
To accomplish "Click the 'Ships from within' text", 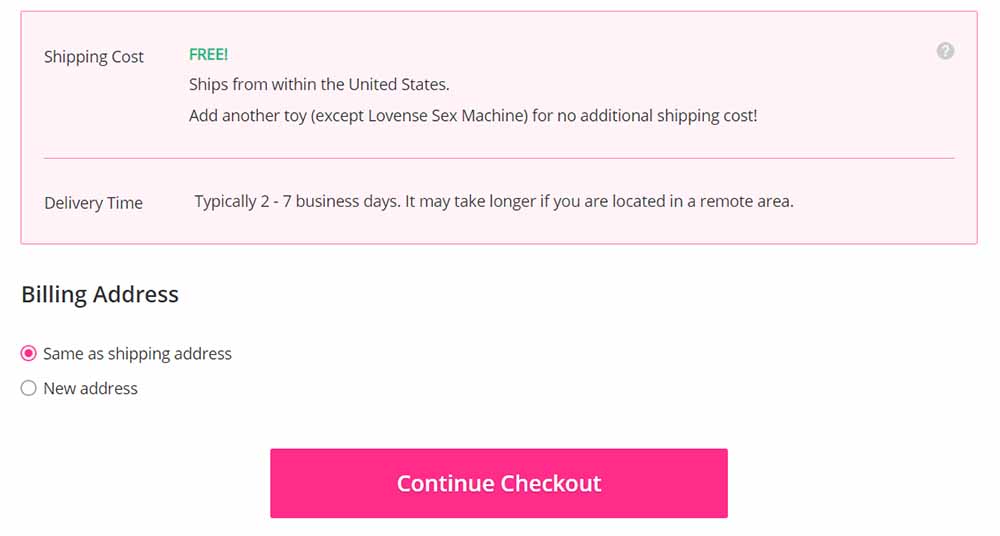I will tap(252, 85).
